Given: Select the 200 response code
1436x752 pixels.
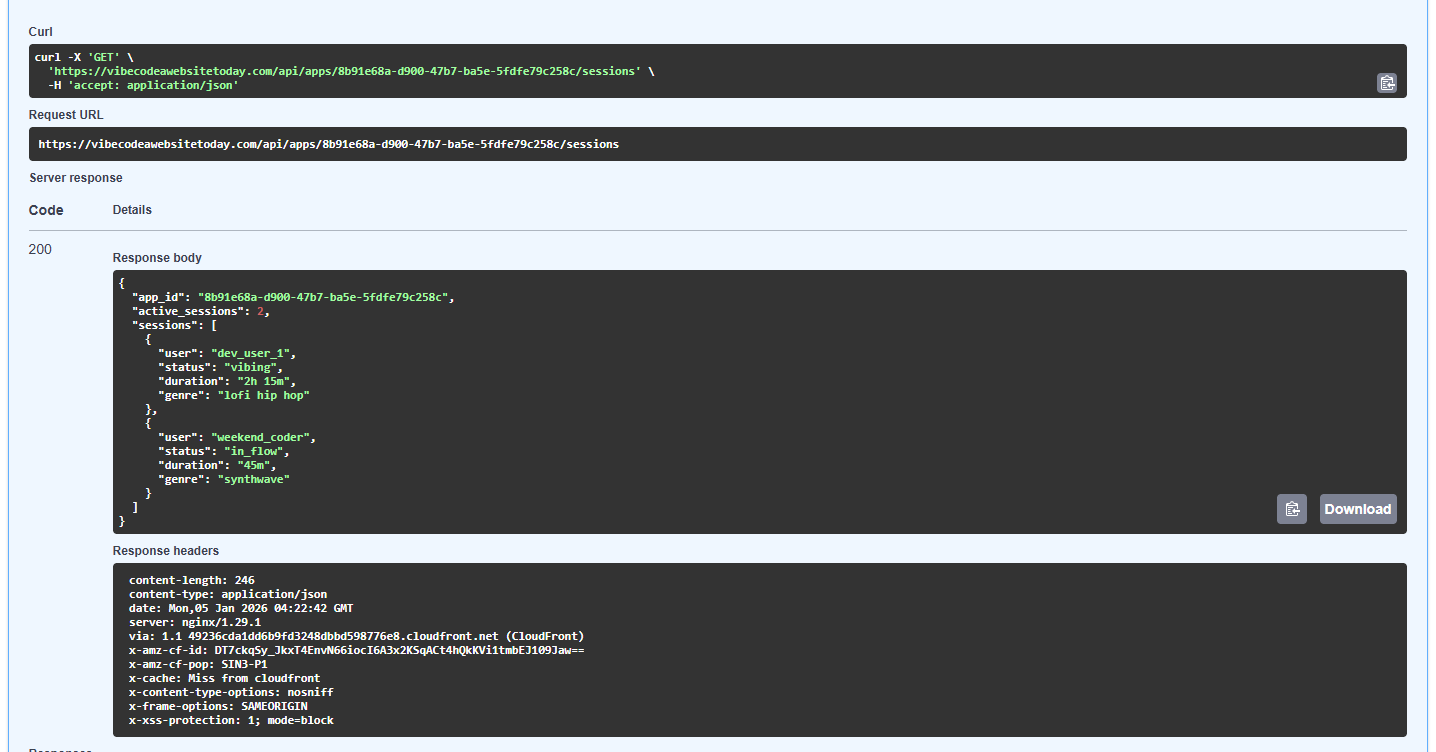Looking at the screenshot, I should (40, 249).
